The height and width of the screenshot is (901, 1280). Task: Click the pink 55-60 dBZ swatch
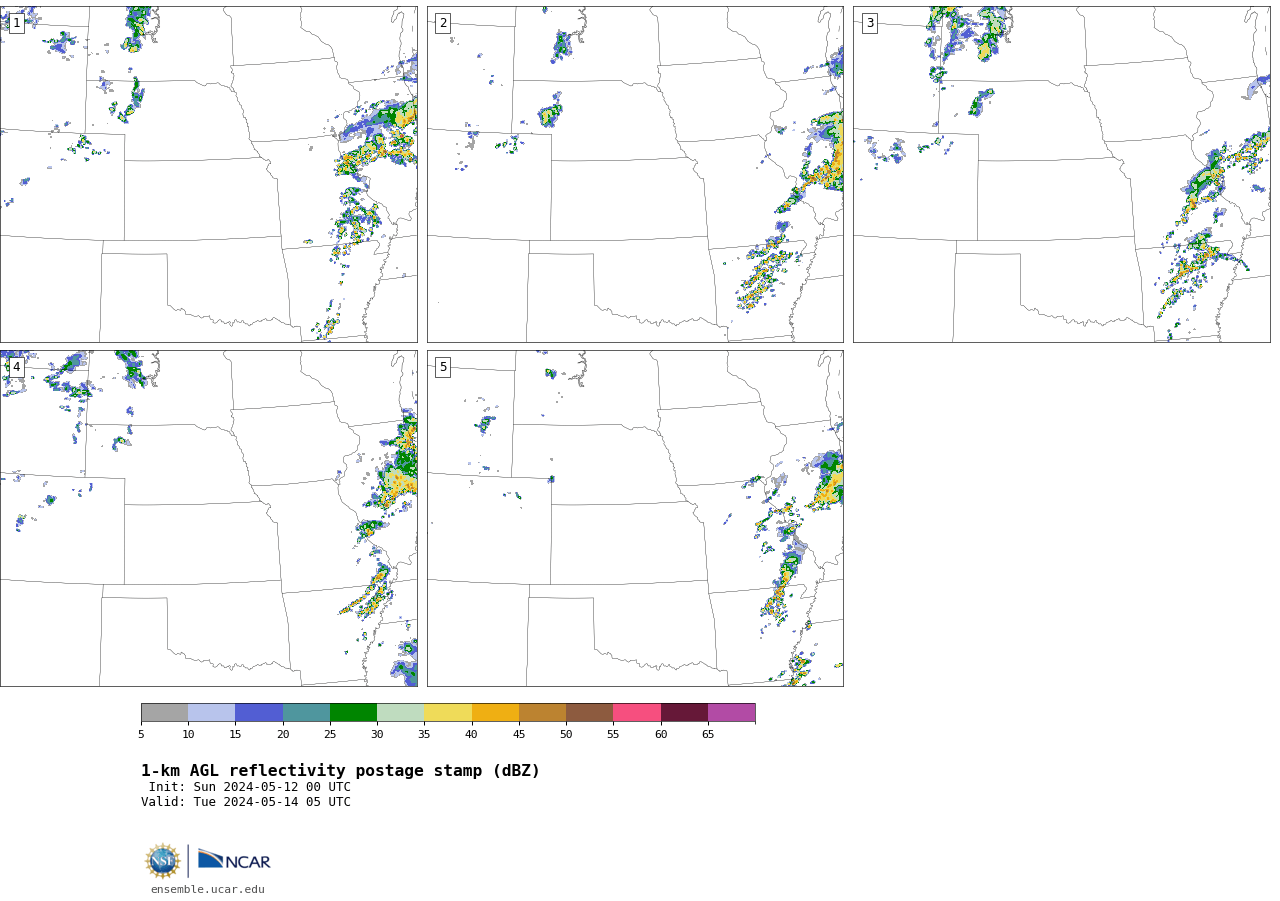coord(637,713)
